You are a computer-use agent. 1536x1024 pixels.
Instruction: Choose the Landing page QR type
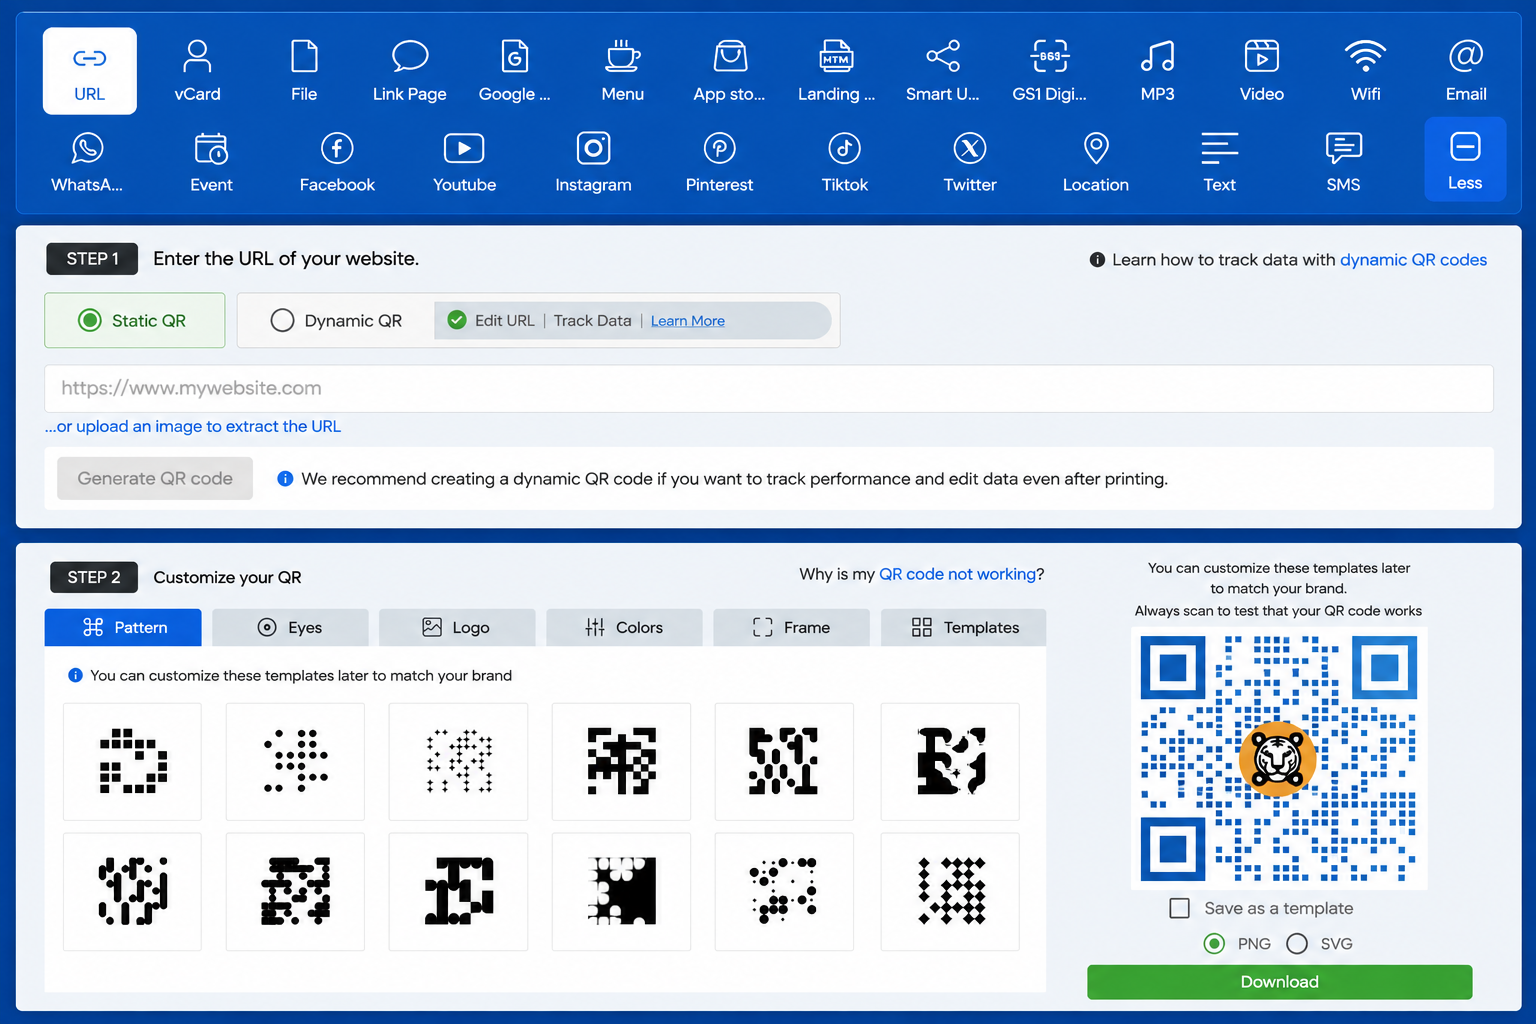pos(836,71)
